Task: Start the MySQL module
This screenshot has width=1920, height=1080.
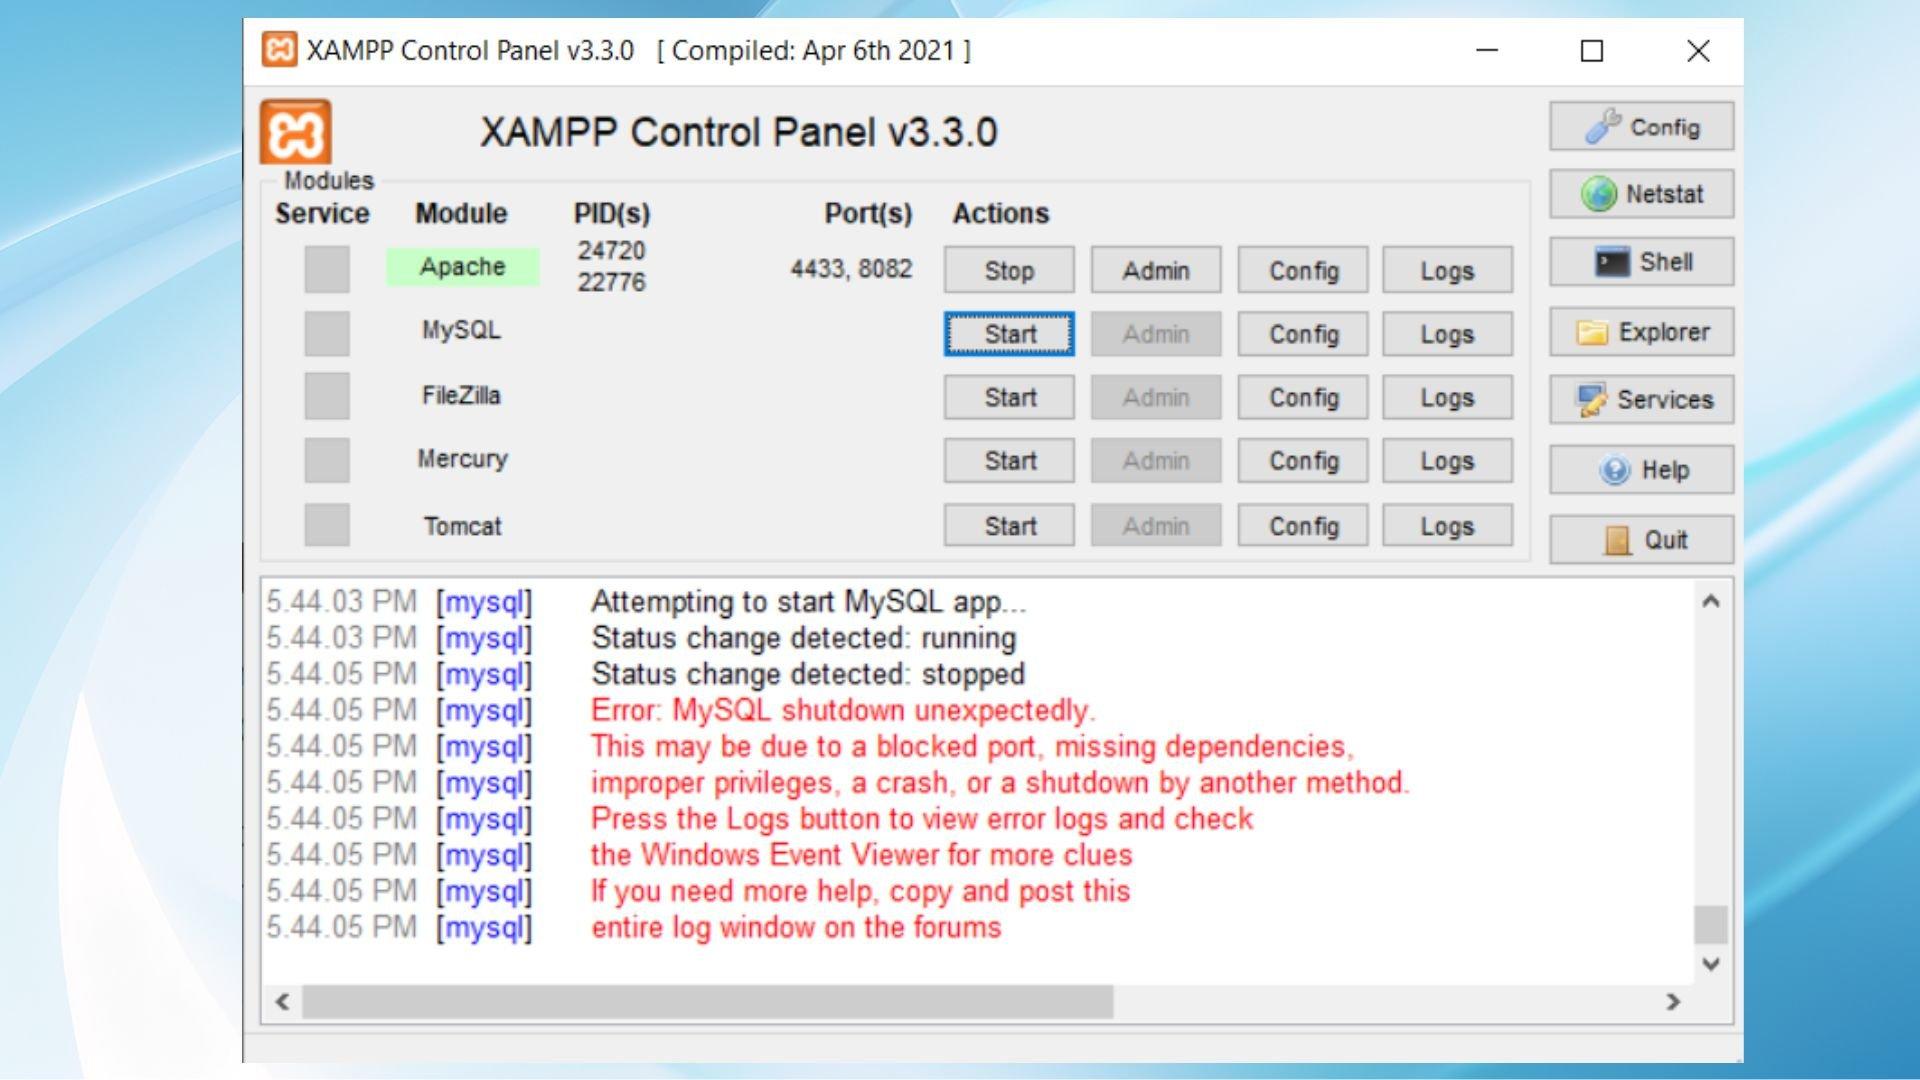Action: pos(1009,334)
